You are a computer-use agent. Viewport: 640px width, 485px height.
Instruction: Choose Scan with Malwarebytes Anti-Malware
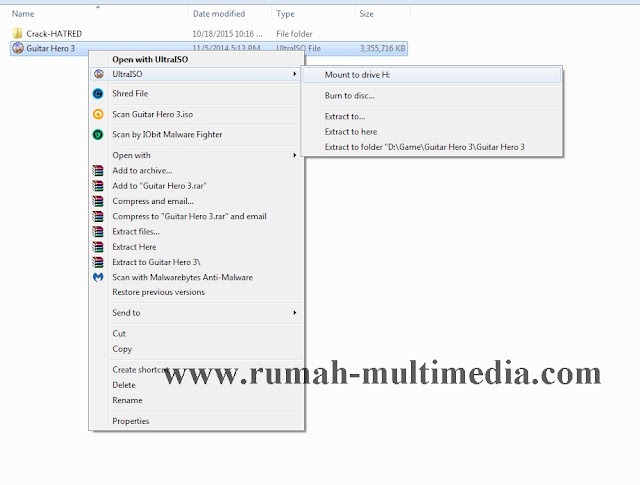coord(182,277)
